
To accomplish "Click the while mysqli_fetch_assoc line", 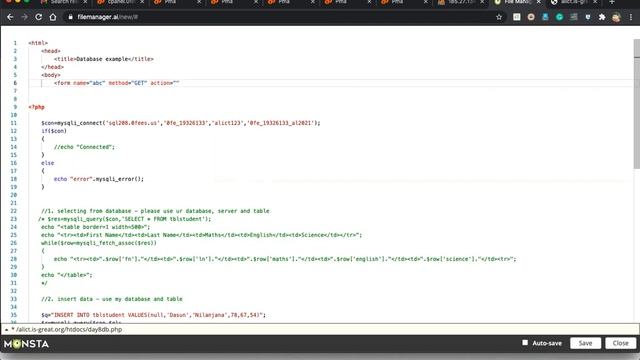I will (99, 243).
